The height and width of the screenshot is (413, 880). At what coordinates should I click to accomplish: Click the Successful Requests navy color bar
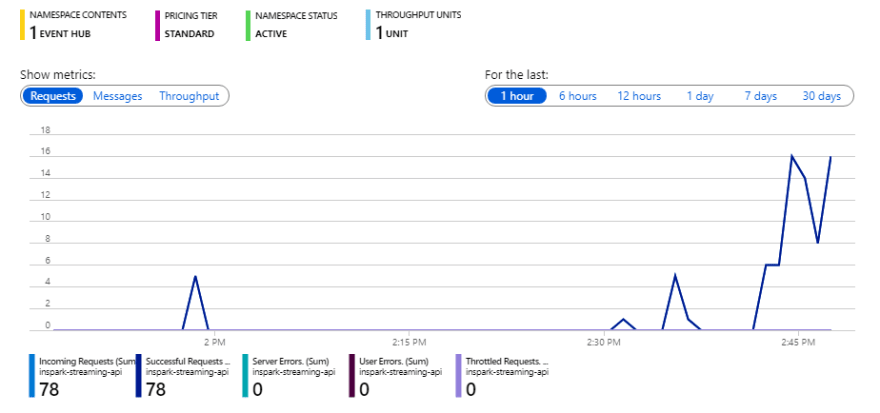(x=138, y=375)
